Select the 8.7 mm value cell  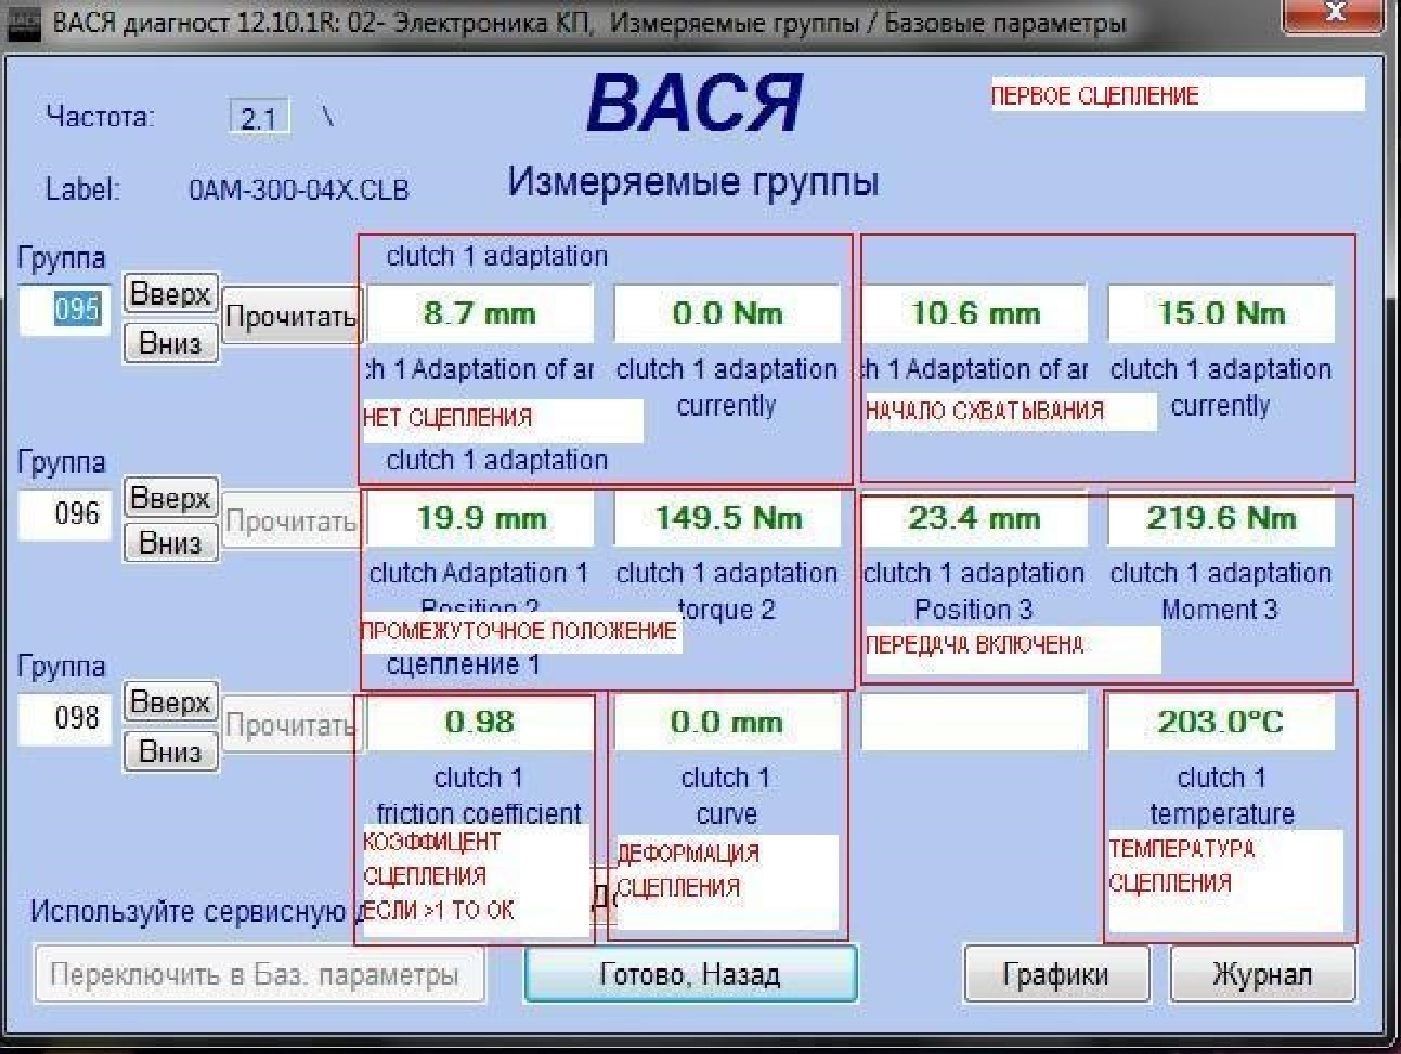click(x=480, y=314)
